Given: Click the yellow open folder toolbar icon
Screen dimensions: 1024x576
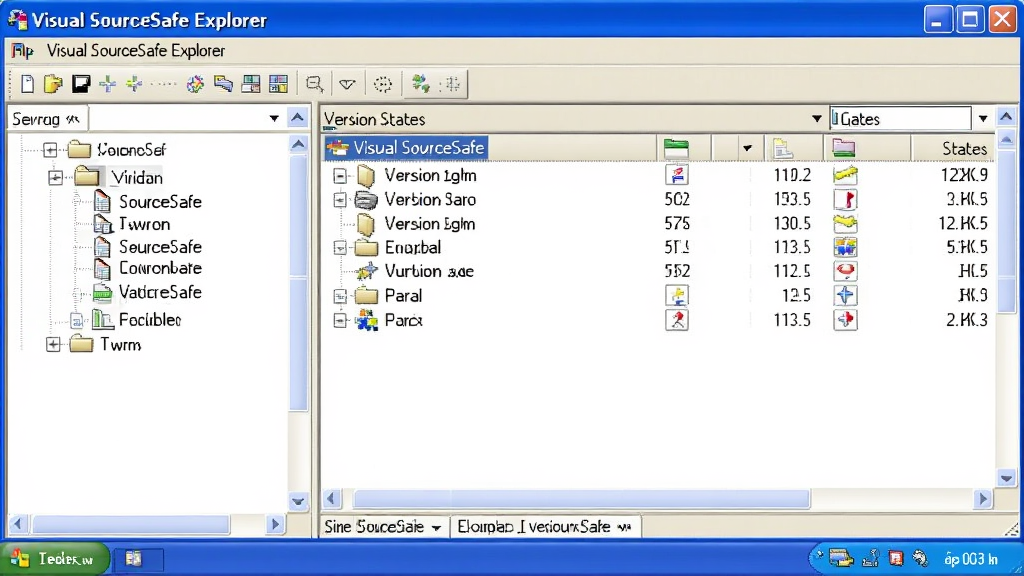Looking at the screenshot, I should pos(53,84).
